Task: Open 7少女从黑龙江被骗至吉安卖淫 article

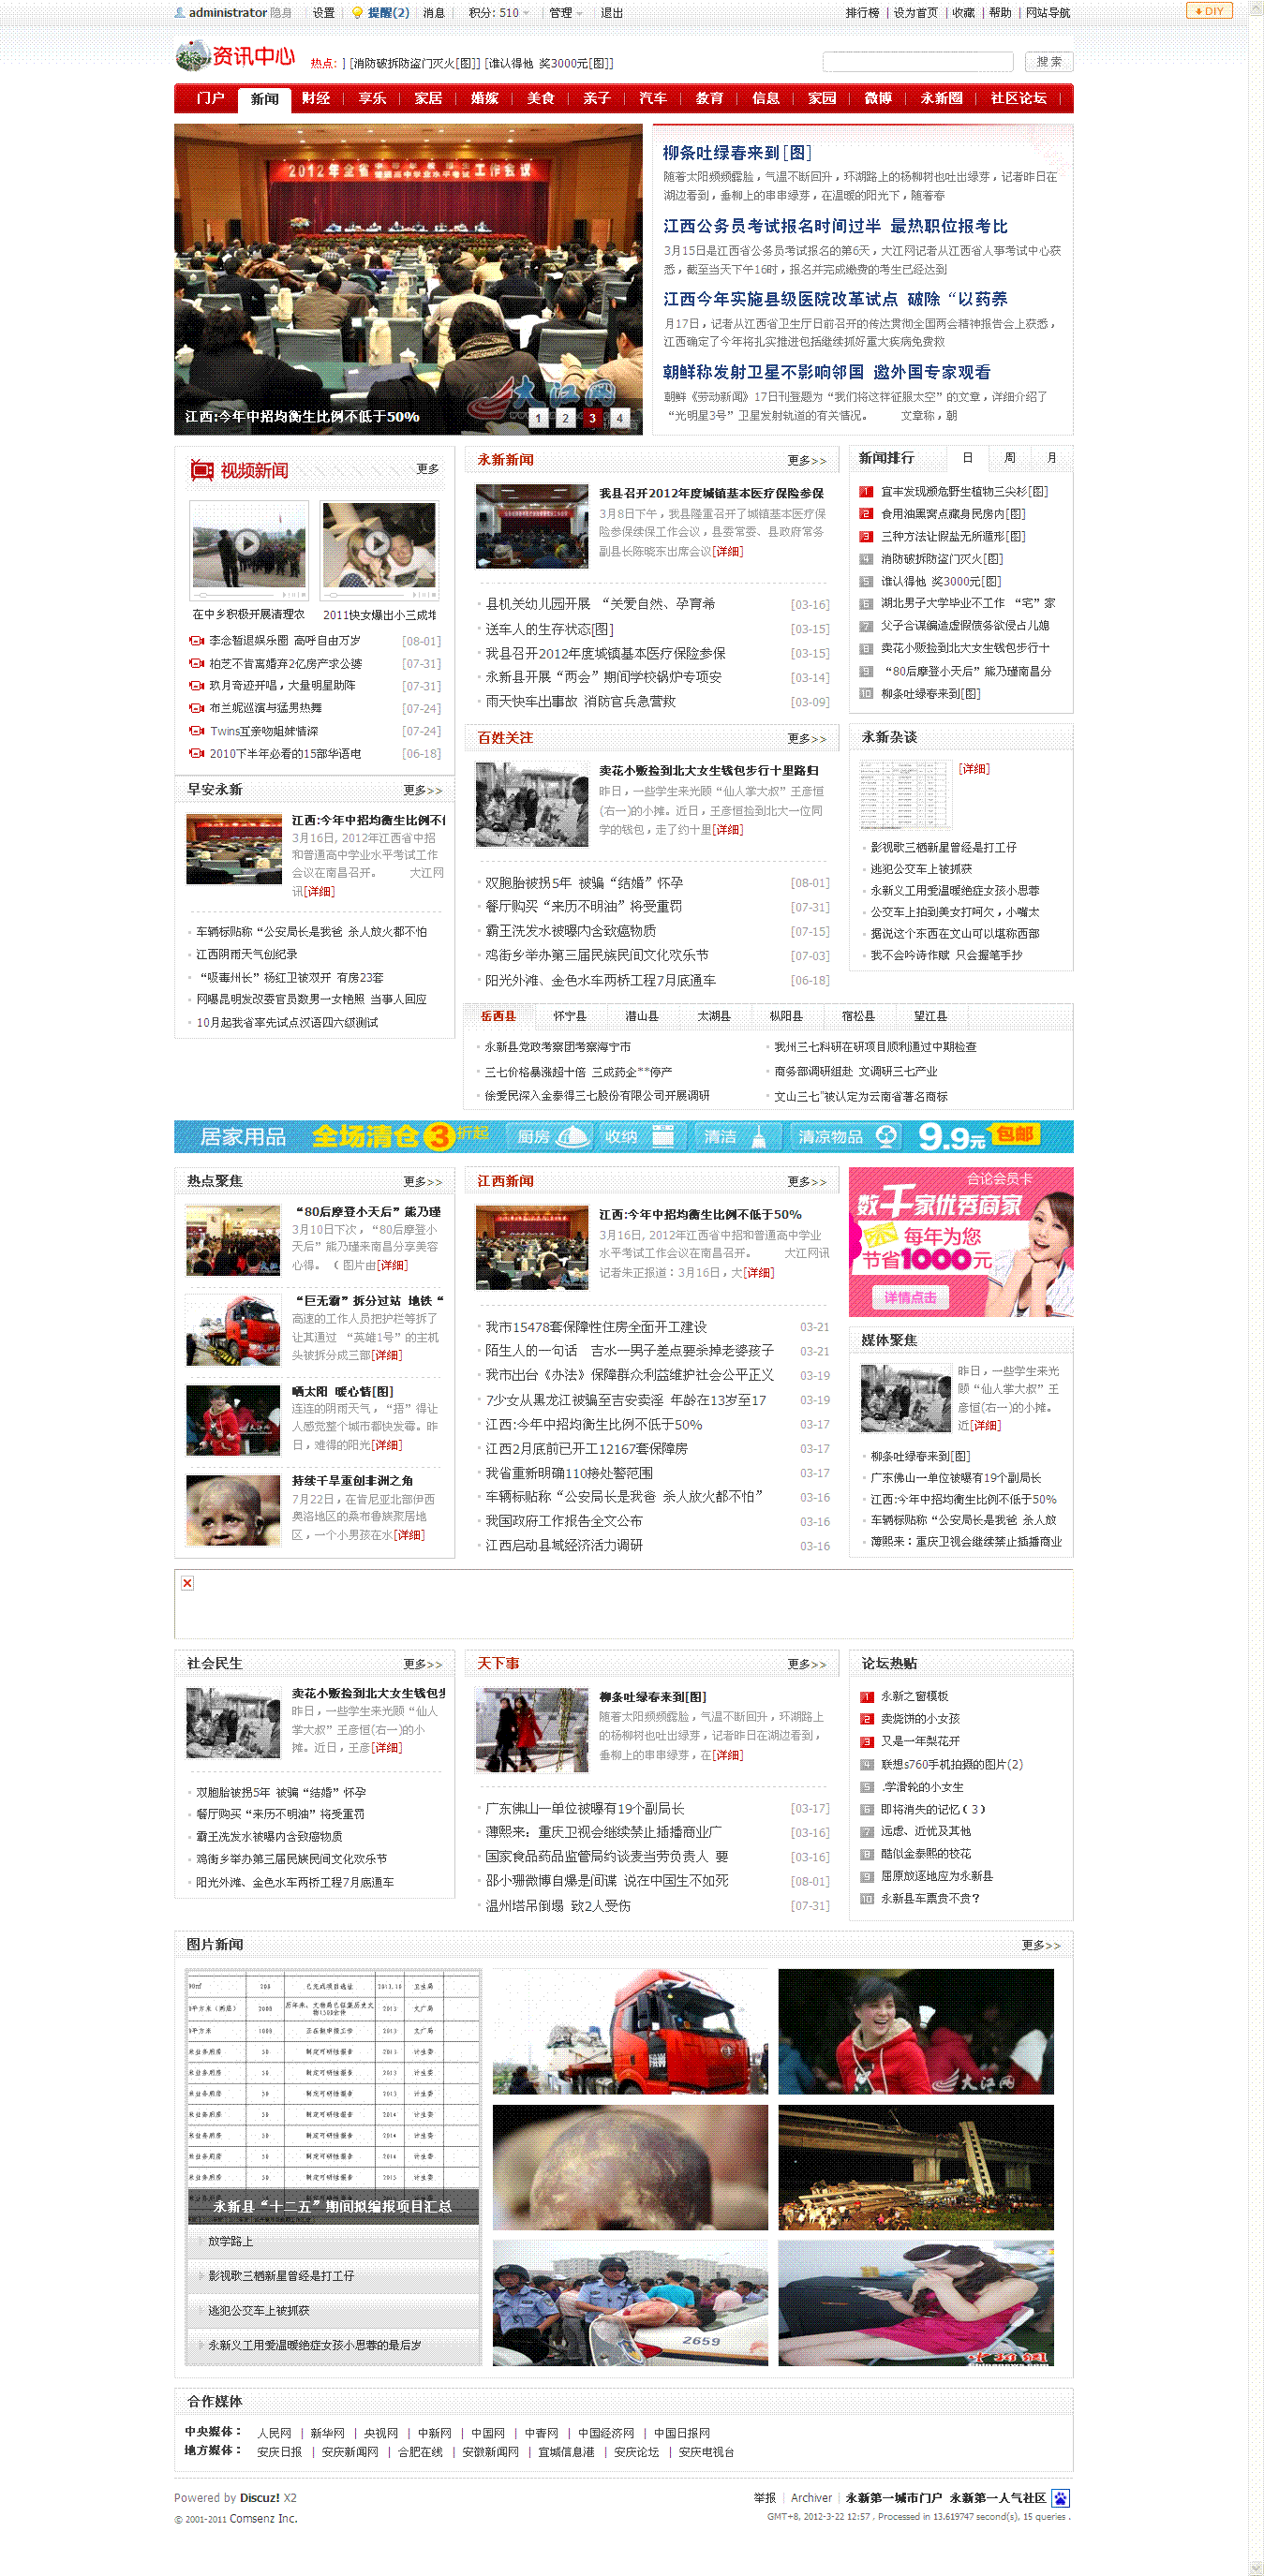Action: click(x=626, y=1400)
